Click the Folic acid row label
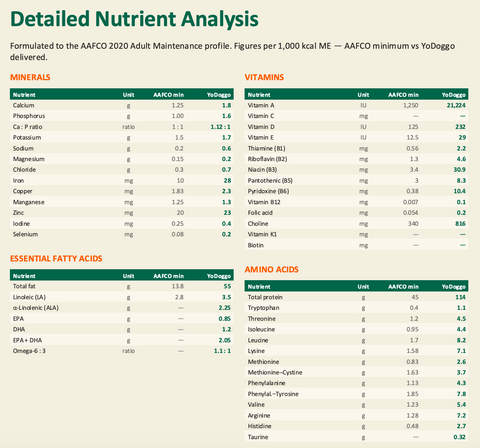Screen dimensions: 480x448 click(260, 213)
